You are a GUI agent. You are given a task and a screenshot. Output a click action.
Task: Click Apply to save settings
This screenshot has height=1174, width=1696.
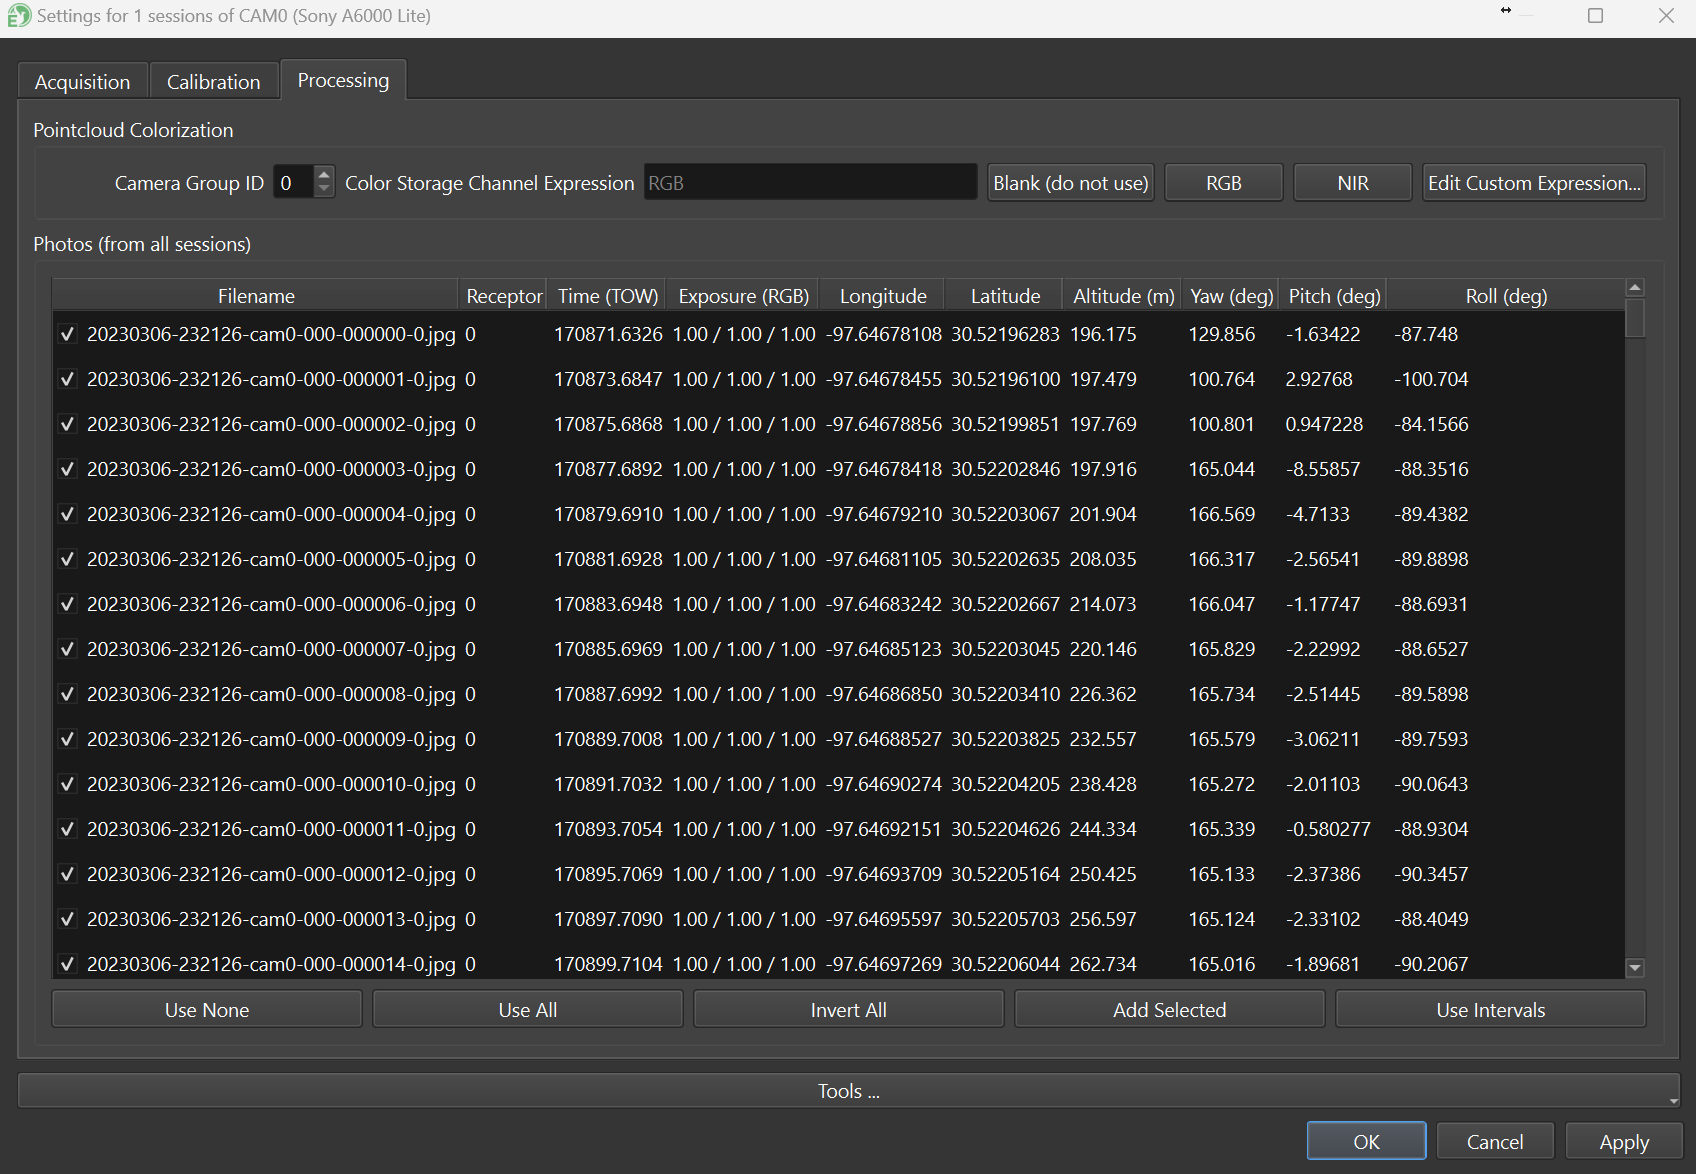1623,1142
